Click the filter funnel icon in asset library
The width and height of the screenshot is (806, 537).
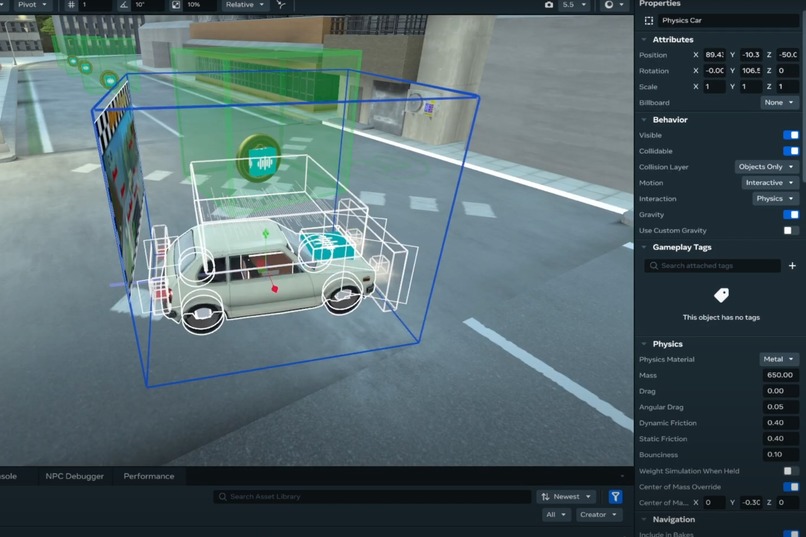pos(615,496)
